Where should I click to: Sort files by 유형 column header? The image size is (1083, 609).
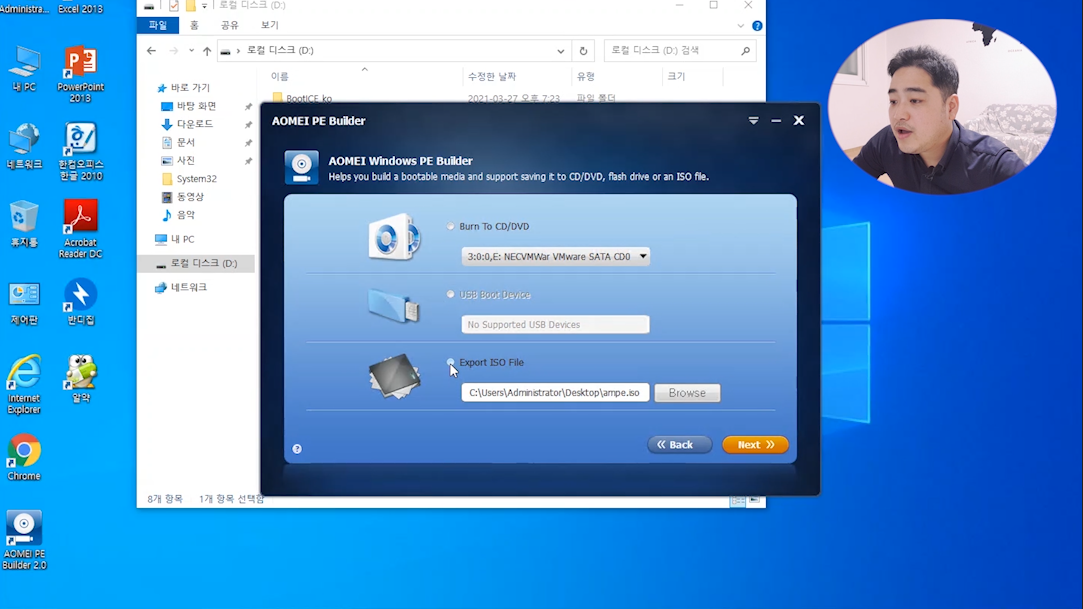pos(586,77)
